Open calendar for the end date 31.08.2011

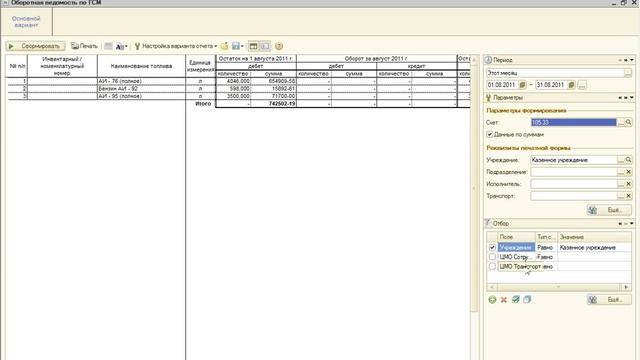pyautogui.click(x=571, y=85)
